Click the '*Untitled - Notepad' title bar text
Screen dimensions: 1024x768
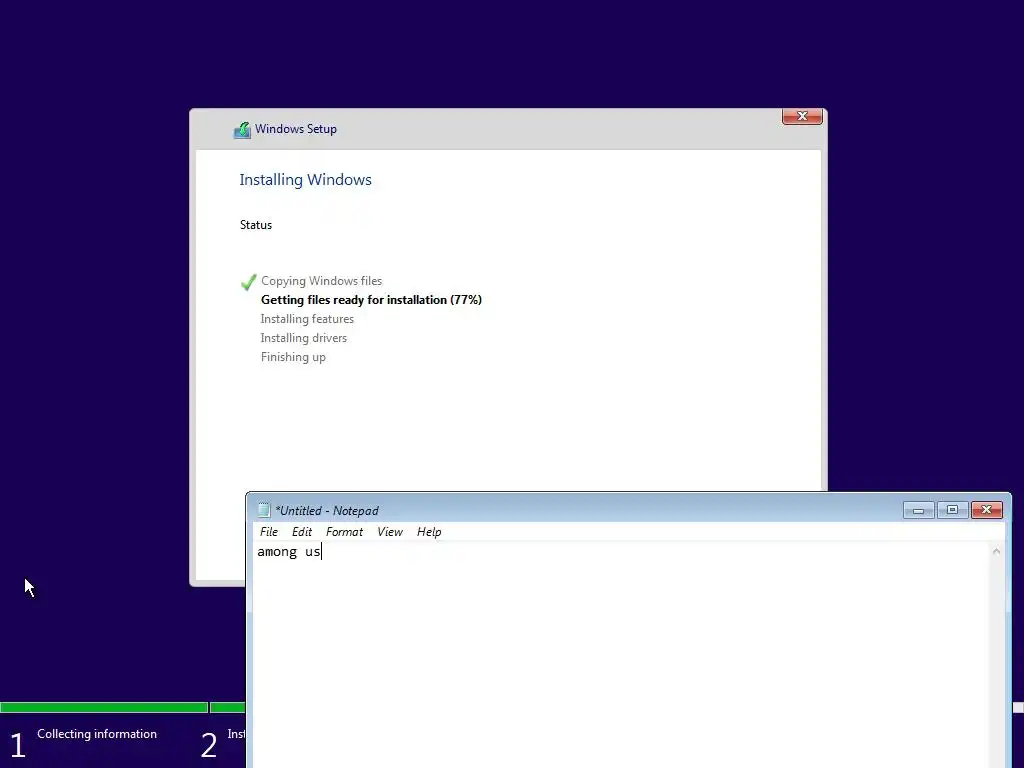coord(327,511)
